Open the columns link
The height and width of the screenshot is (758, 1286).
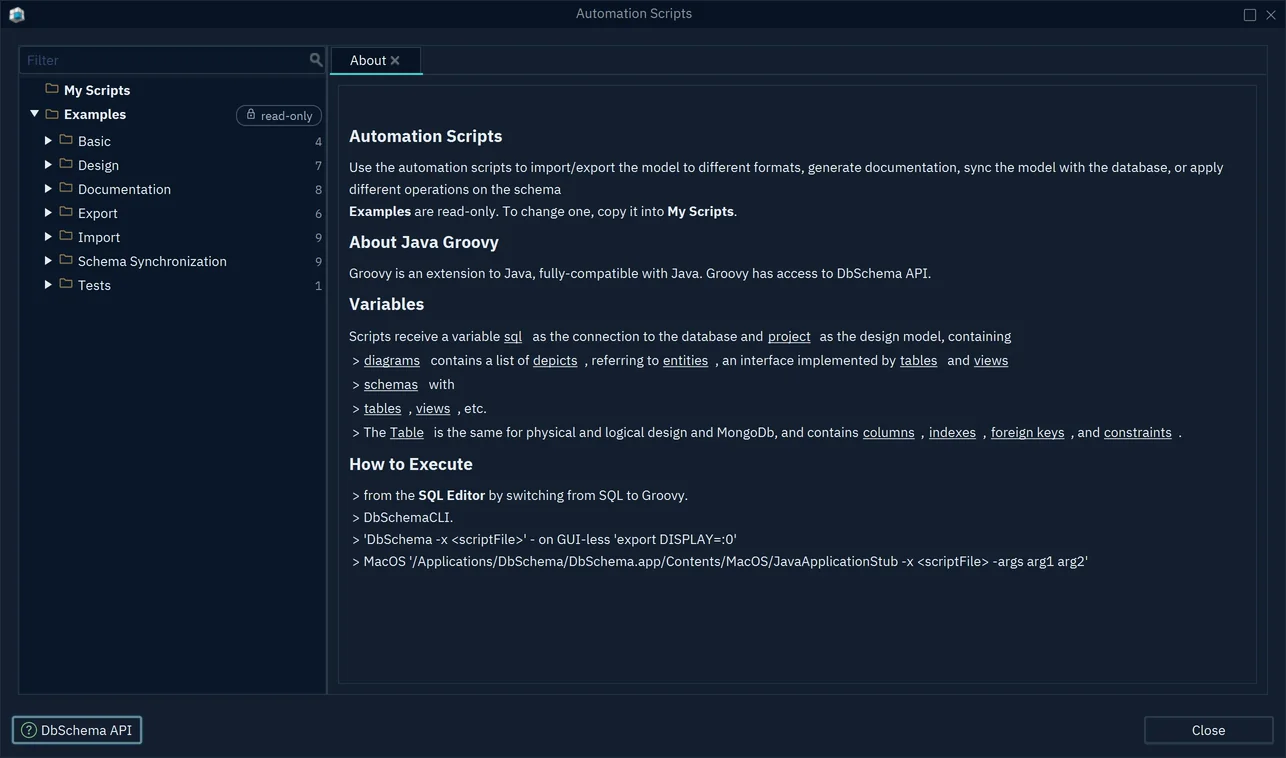[888, 432]
